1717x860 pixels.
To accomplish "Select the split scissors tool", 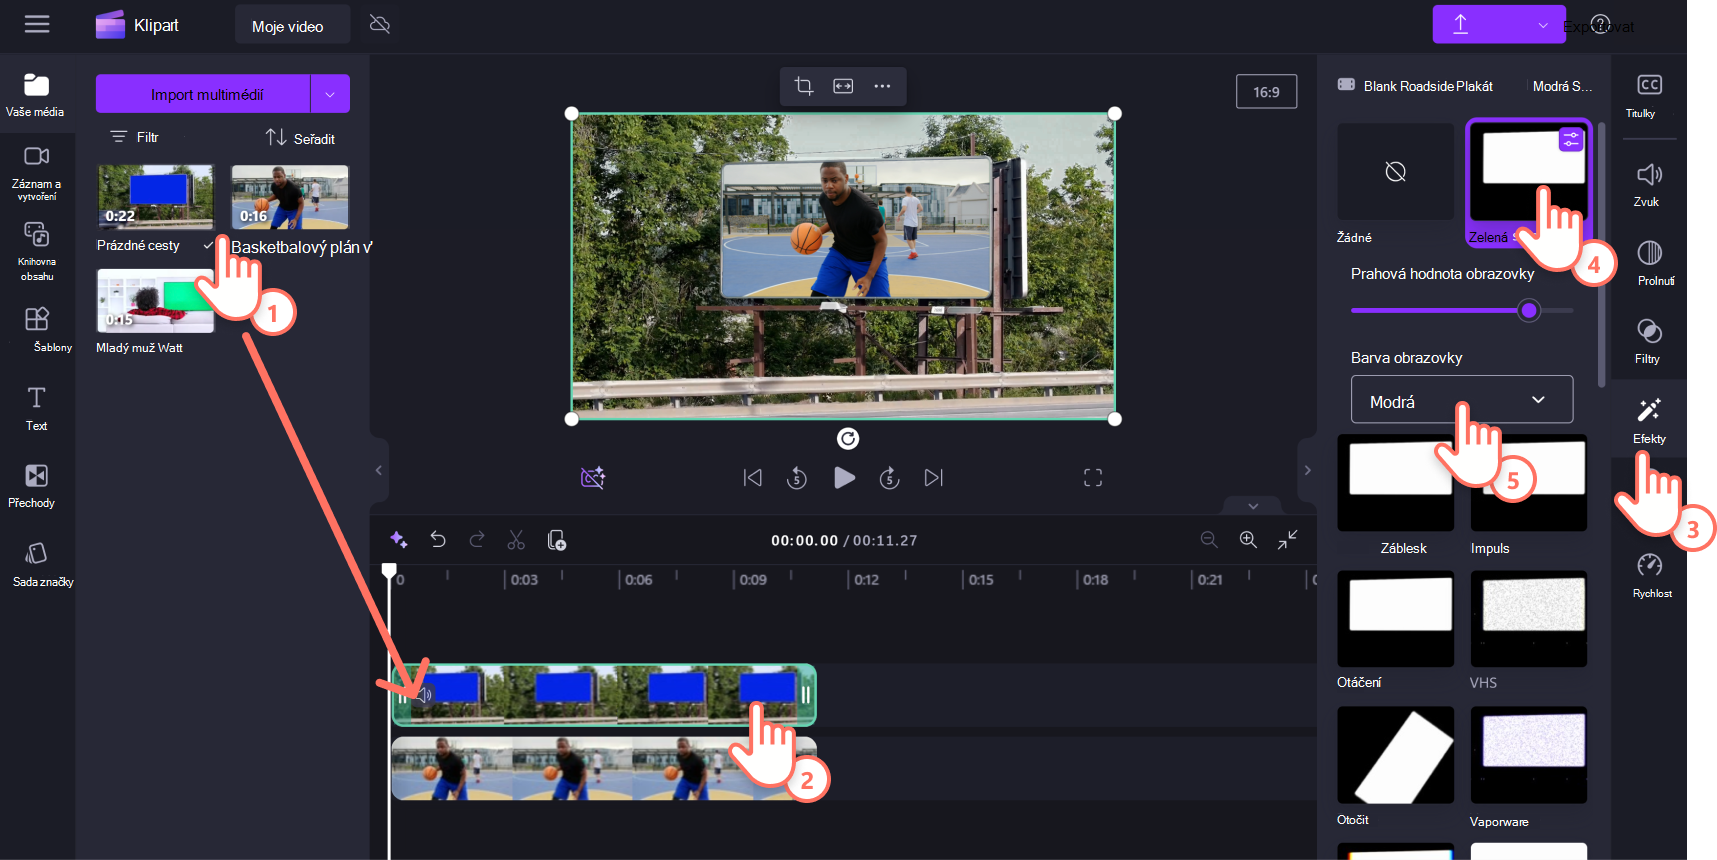I will pos(516,540).
